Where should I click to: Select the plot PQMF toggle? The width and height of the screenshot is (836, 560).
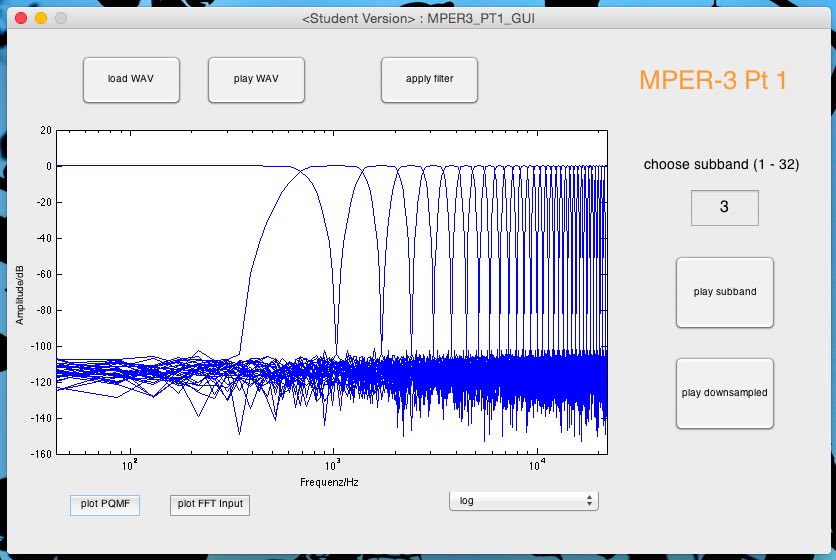(105, 505)
